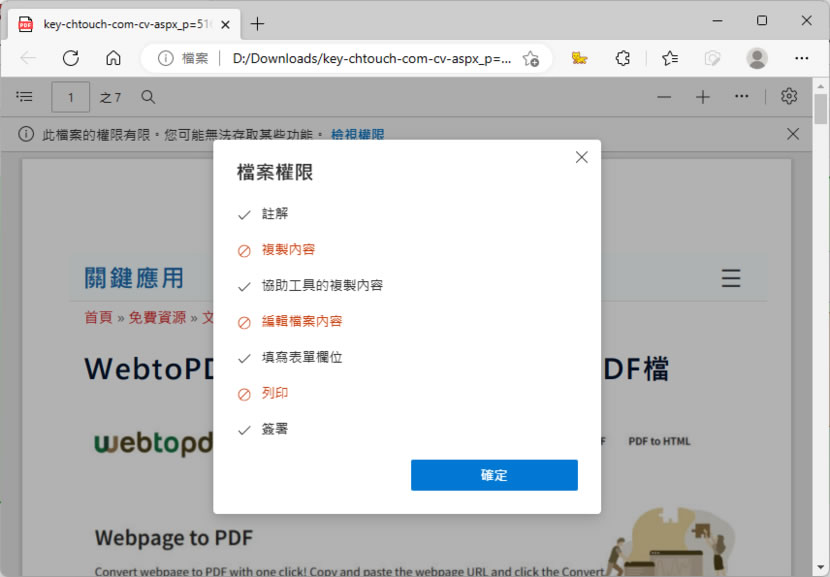Dismiss the permissions notification bar
The height and width of the screenshot is (577, 830).
(793, 134)
